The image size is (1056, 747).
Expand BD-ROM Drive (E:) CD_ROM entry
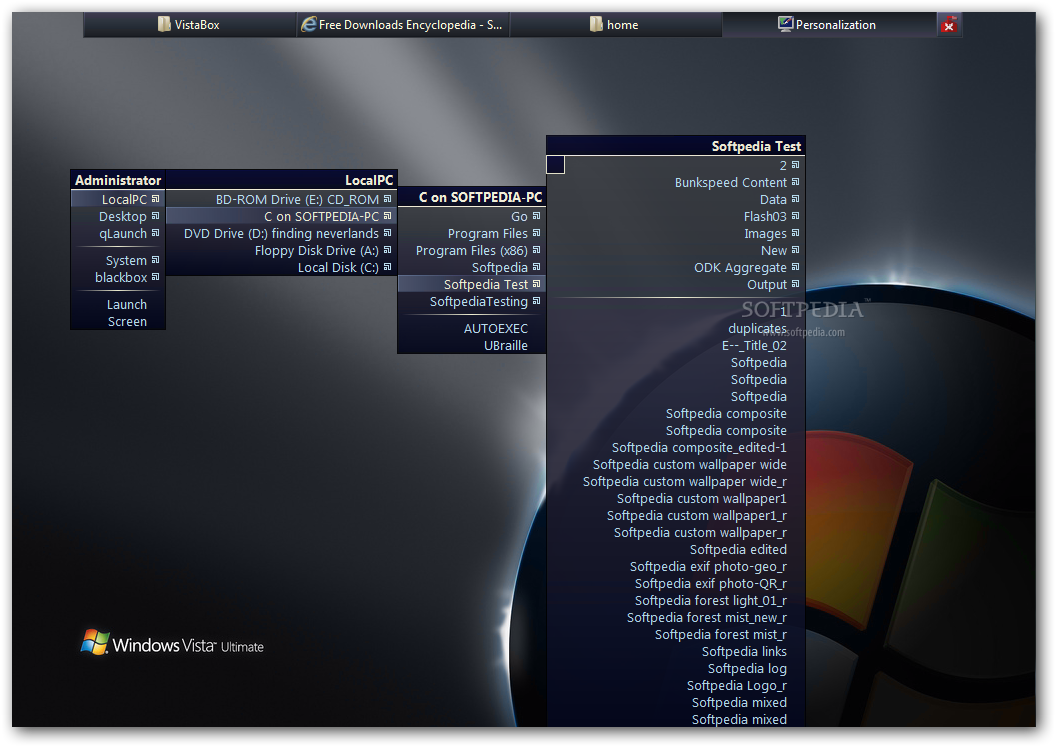click(282, 199)
